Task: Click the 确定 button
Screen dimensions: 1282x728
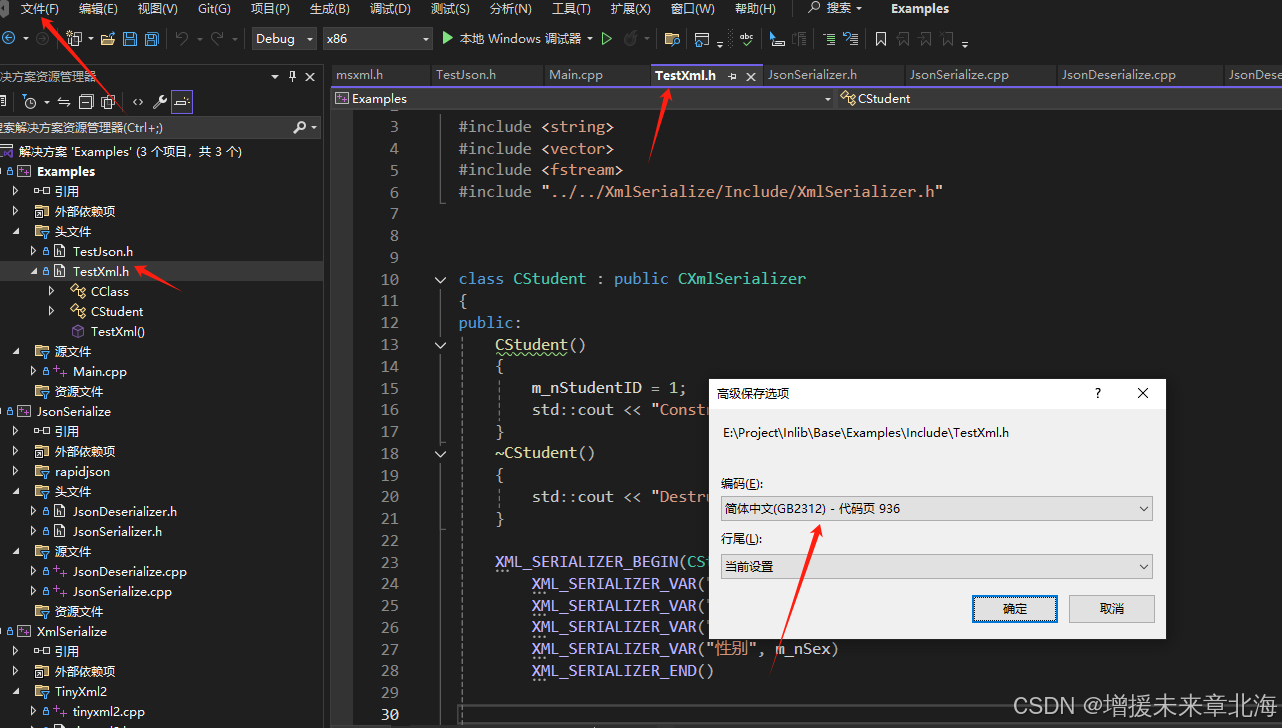Action: pyautogui.click(x=1015, y=608)
